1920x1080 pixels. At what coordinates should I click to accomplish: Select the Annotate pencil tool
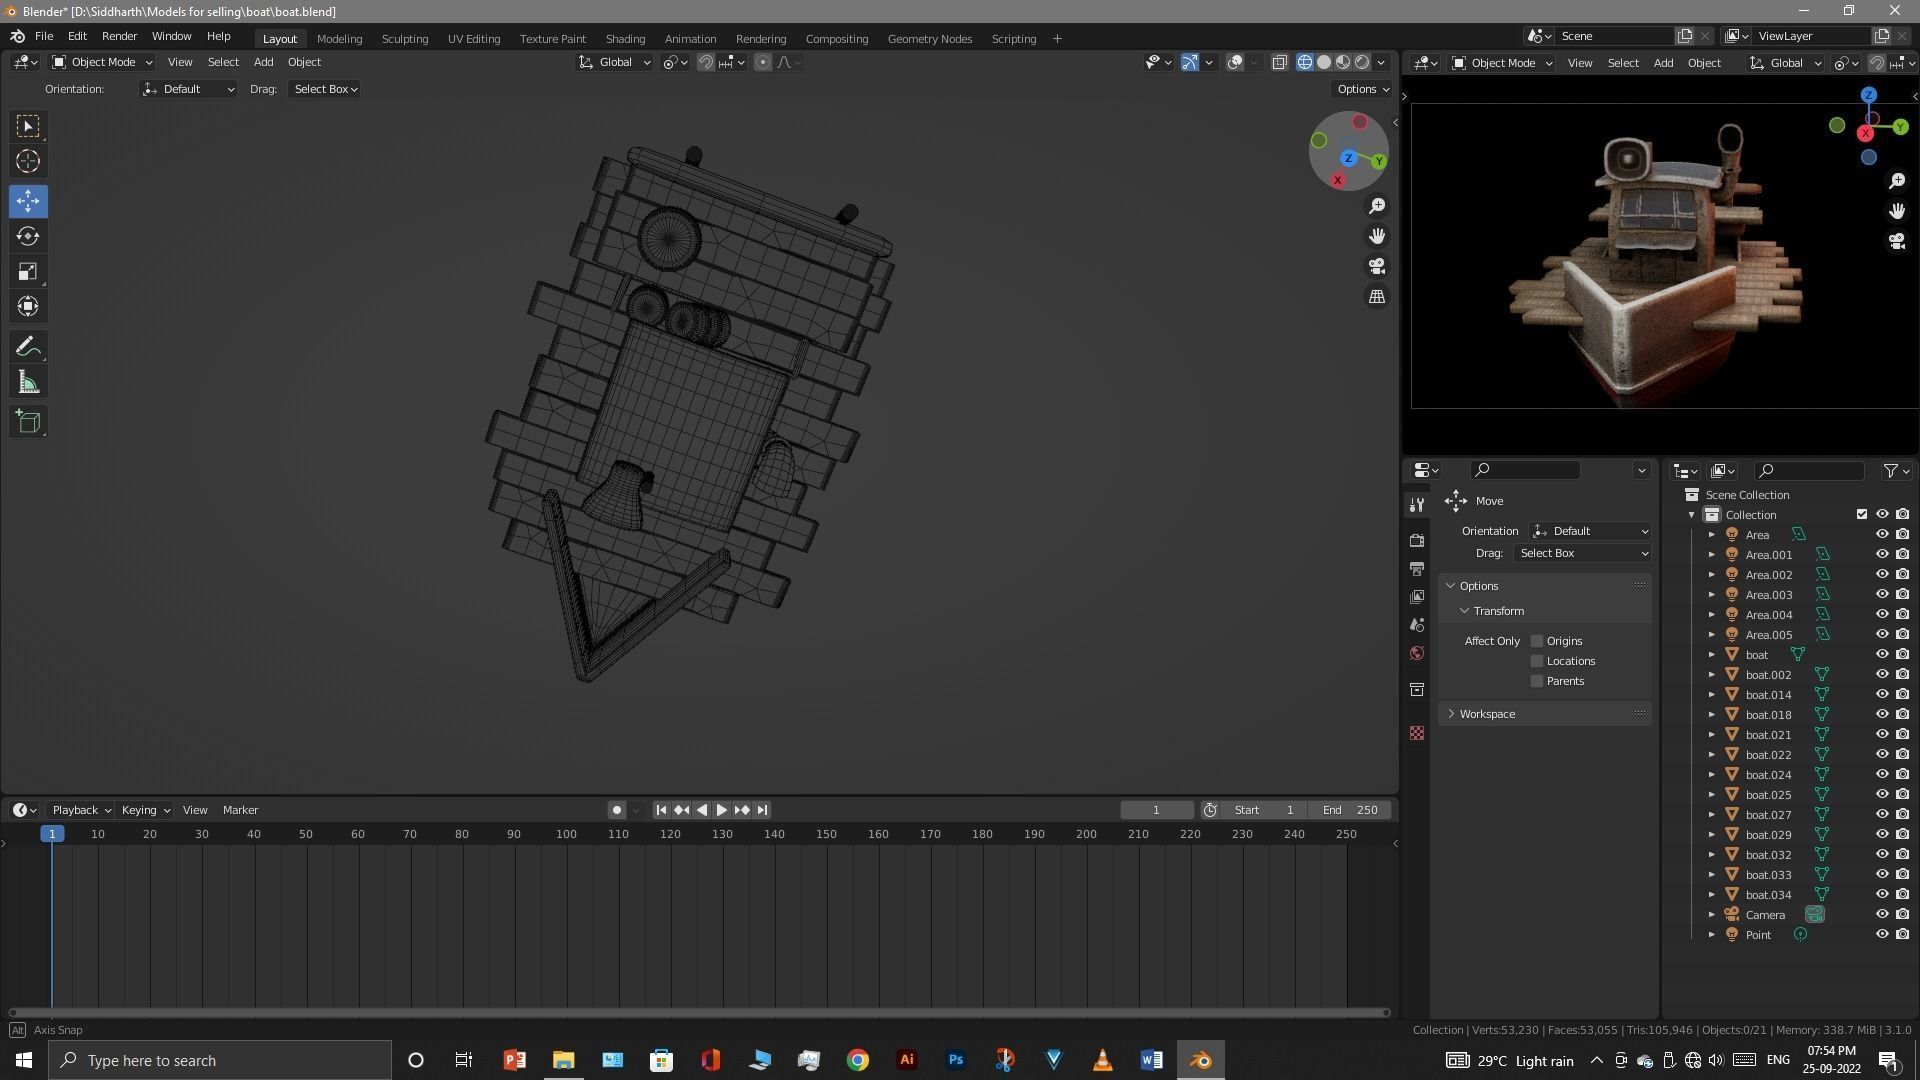tap(28, 347)
